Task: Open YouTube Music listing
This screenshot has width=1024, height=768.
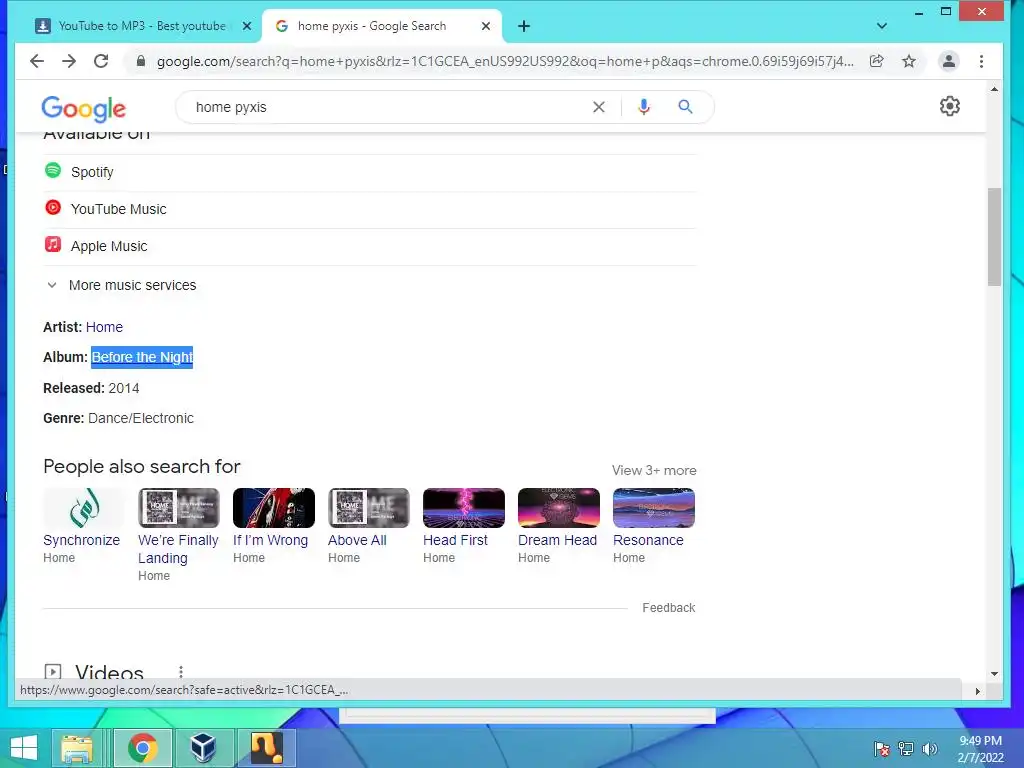Action: click(x=370, y=209)
